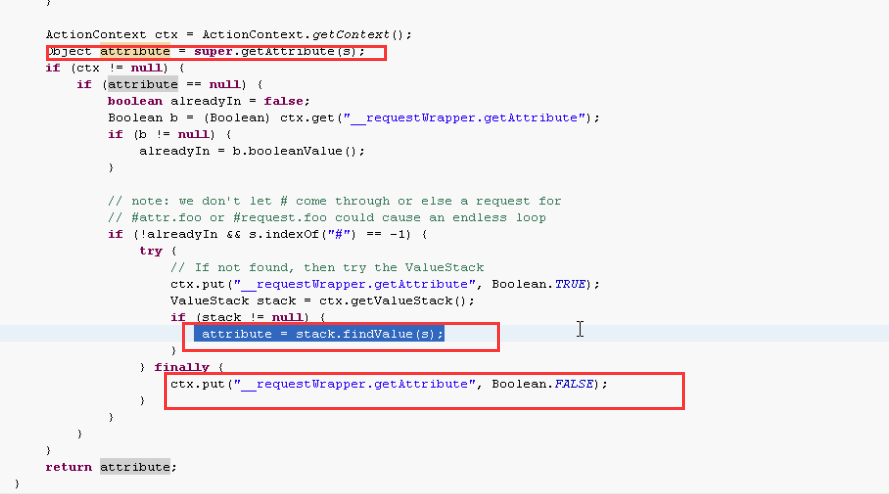Click the 'if (b != null) {' line
The image size is (889, 494).
tap(170, 134)
